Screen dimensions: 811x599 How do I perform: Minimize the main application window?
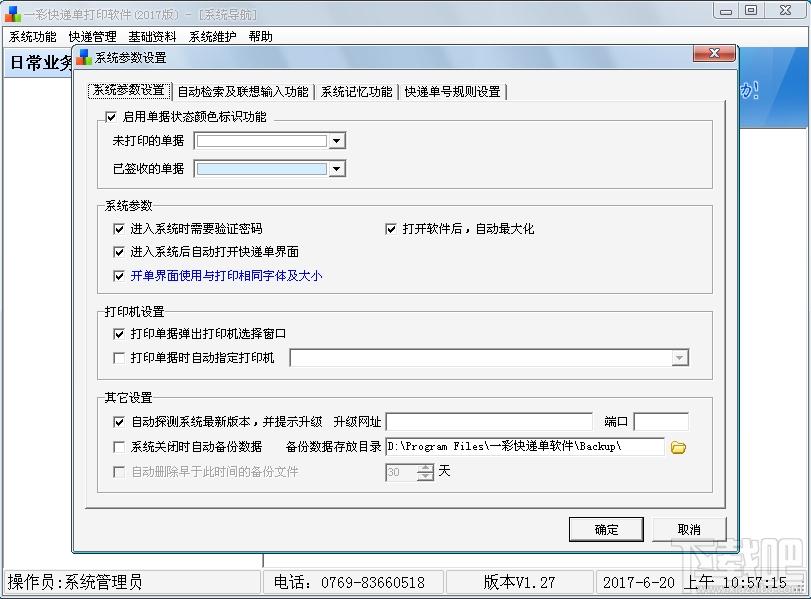726,10
